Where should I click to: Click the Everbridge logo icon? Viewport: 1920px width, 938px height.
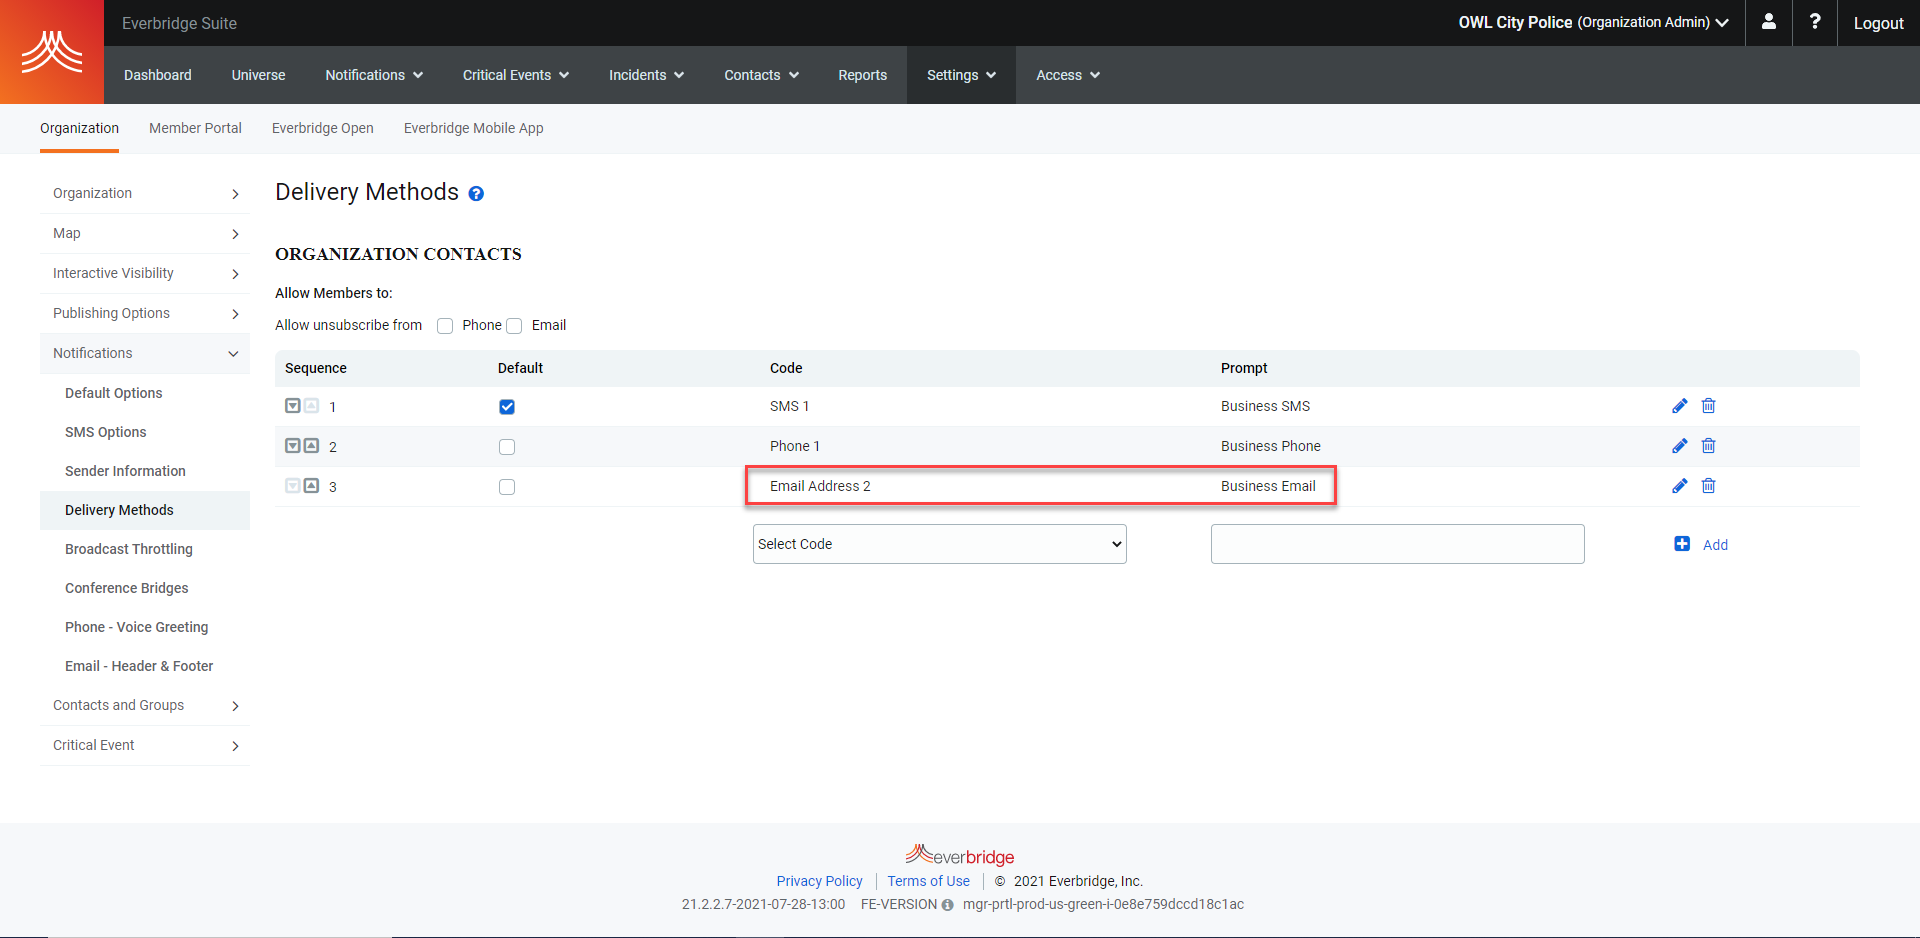[x=52, y=52]
